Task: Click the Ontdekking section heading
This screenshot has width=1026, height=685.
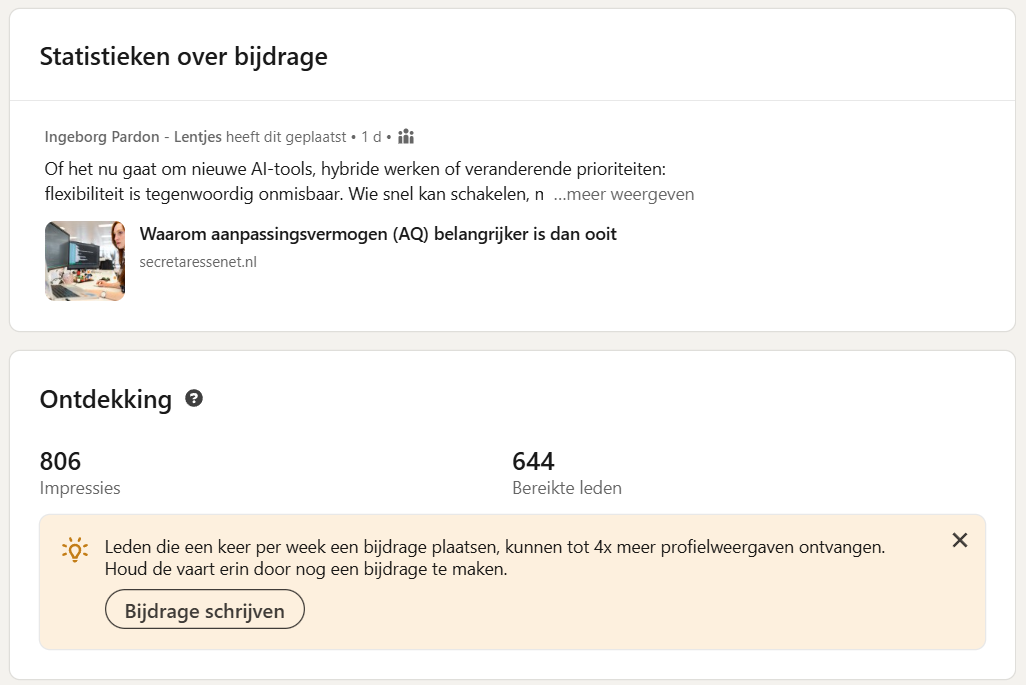Action: tap(105, 400)
